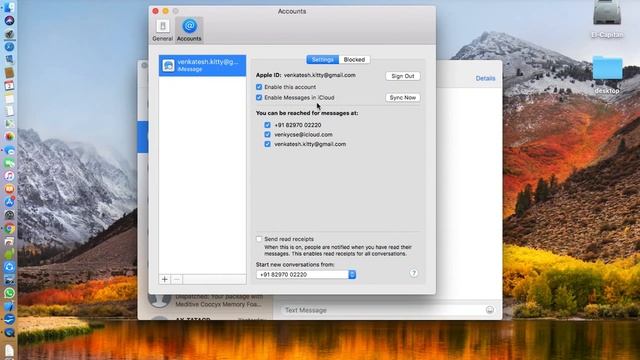Open App Store from the Dock
640x360 pixels.
coord(9,202)
